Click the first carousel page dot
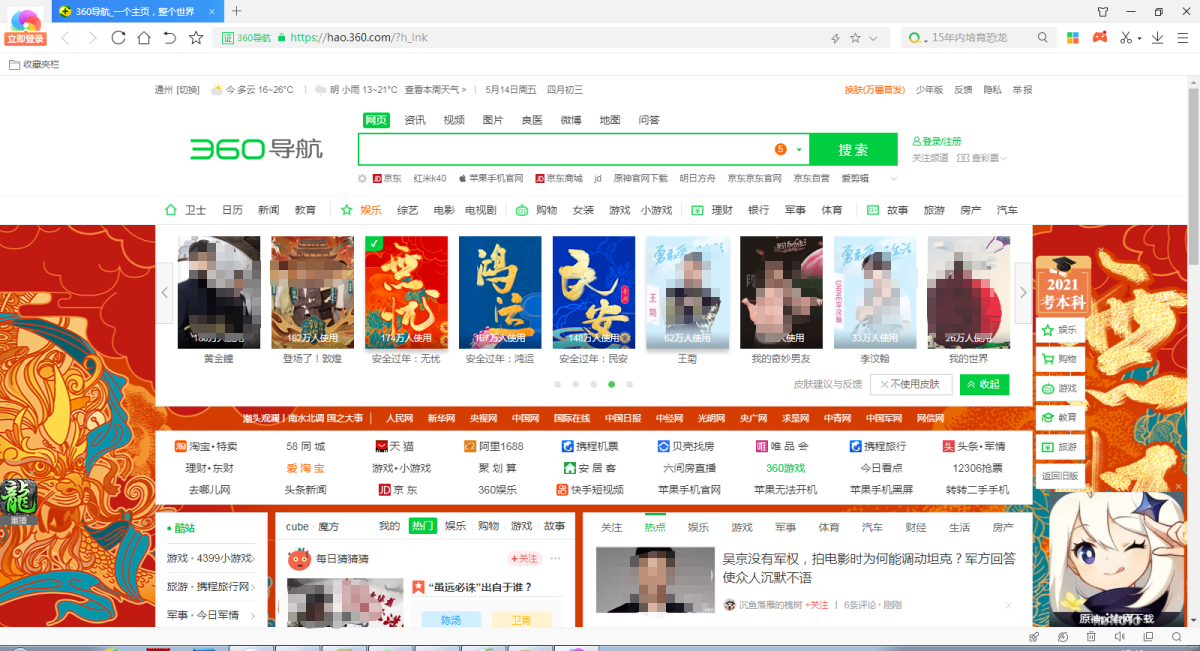This screenshot has height=651, width=1200. coord(557,384)
